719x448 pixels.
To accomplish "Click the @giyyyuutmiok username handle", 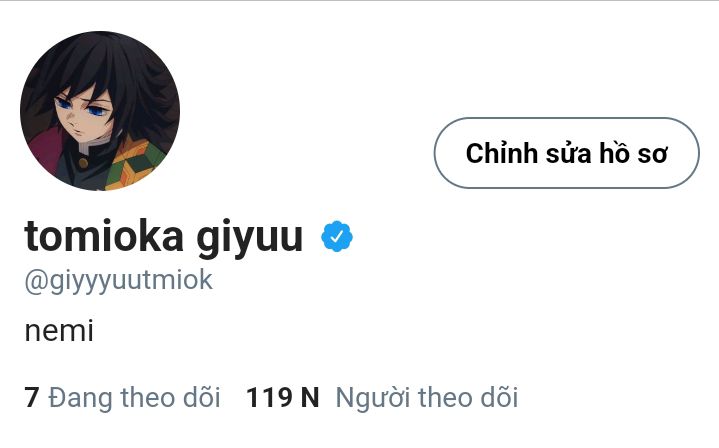I will click(118, 281).
